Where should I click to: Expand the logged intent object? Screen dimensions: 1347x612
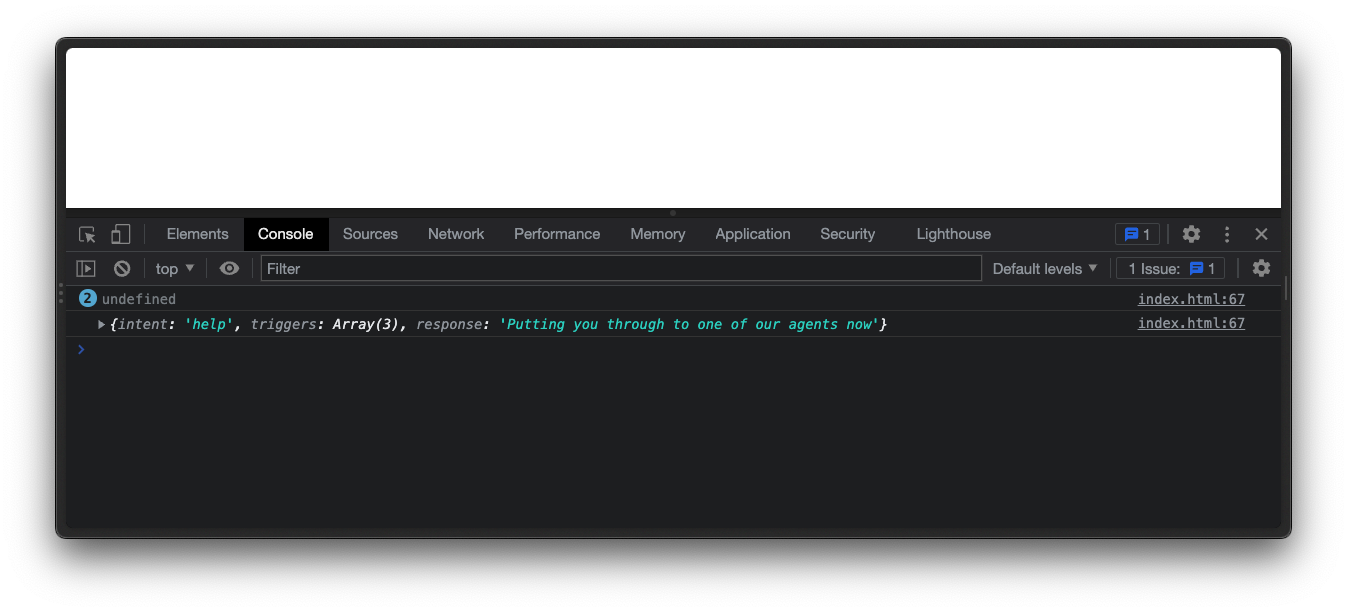tap(101, 324)
